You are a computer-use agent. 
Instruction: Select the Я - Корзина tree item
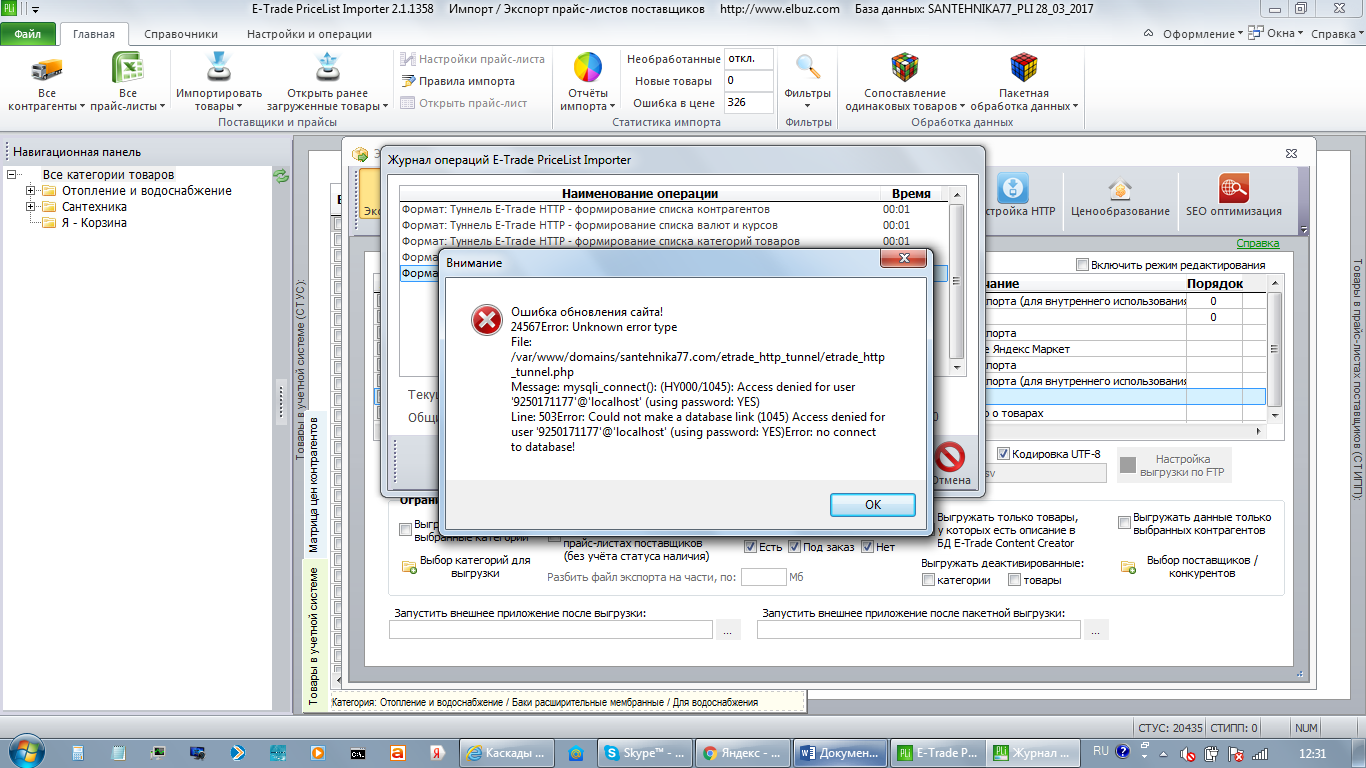(94, 223)
